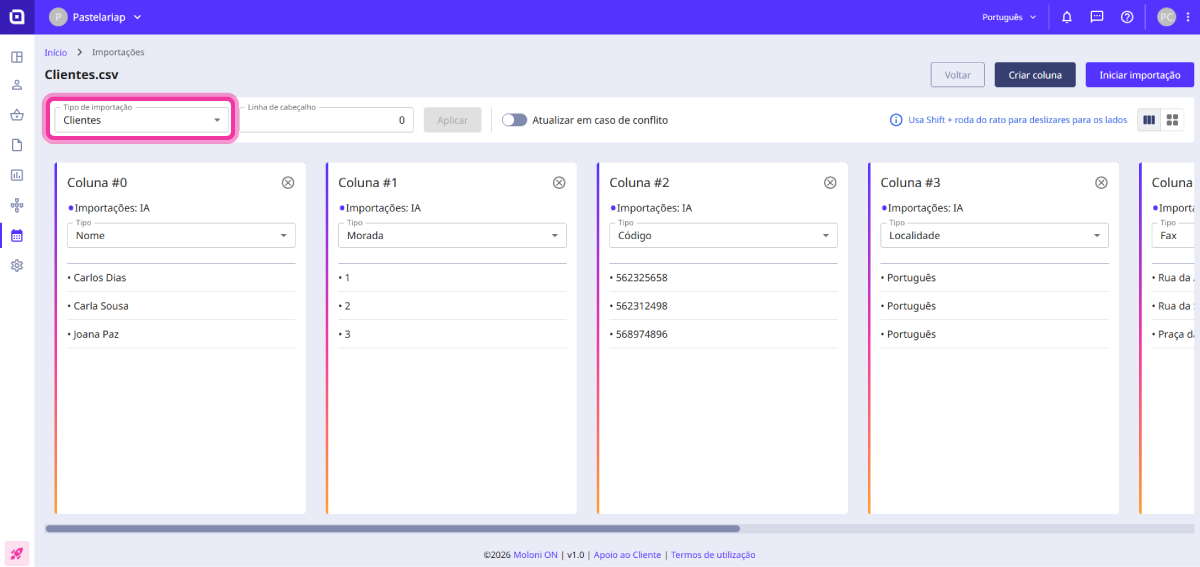Open the Moloni ON footer link
This screenshot has width=1200, height=567.
(533, 555)
